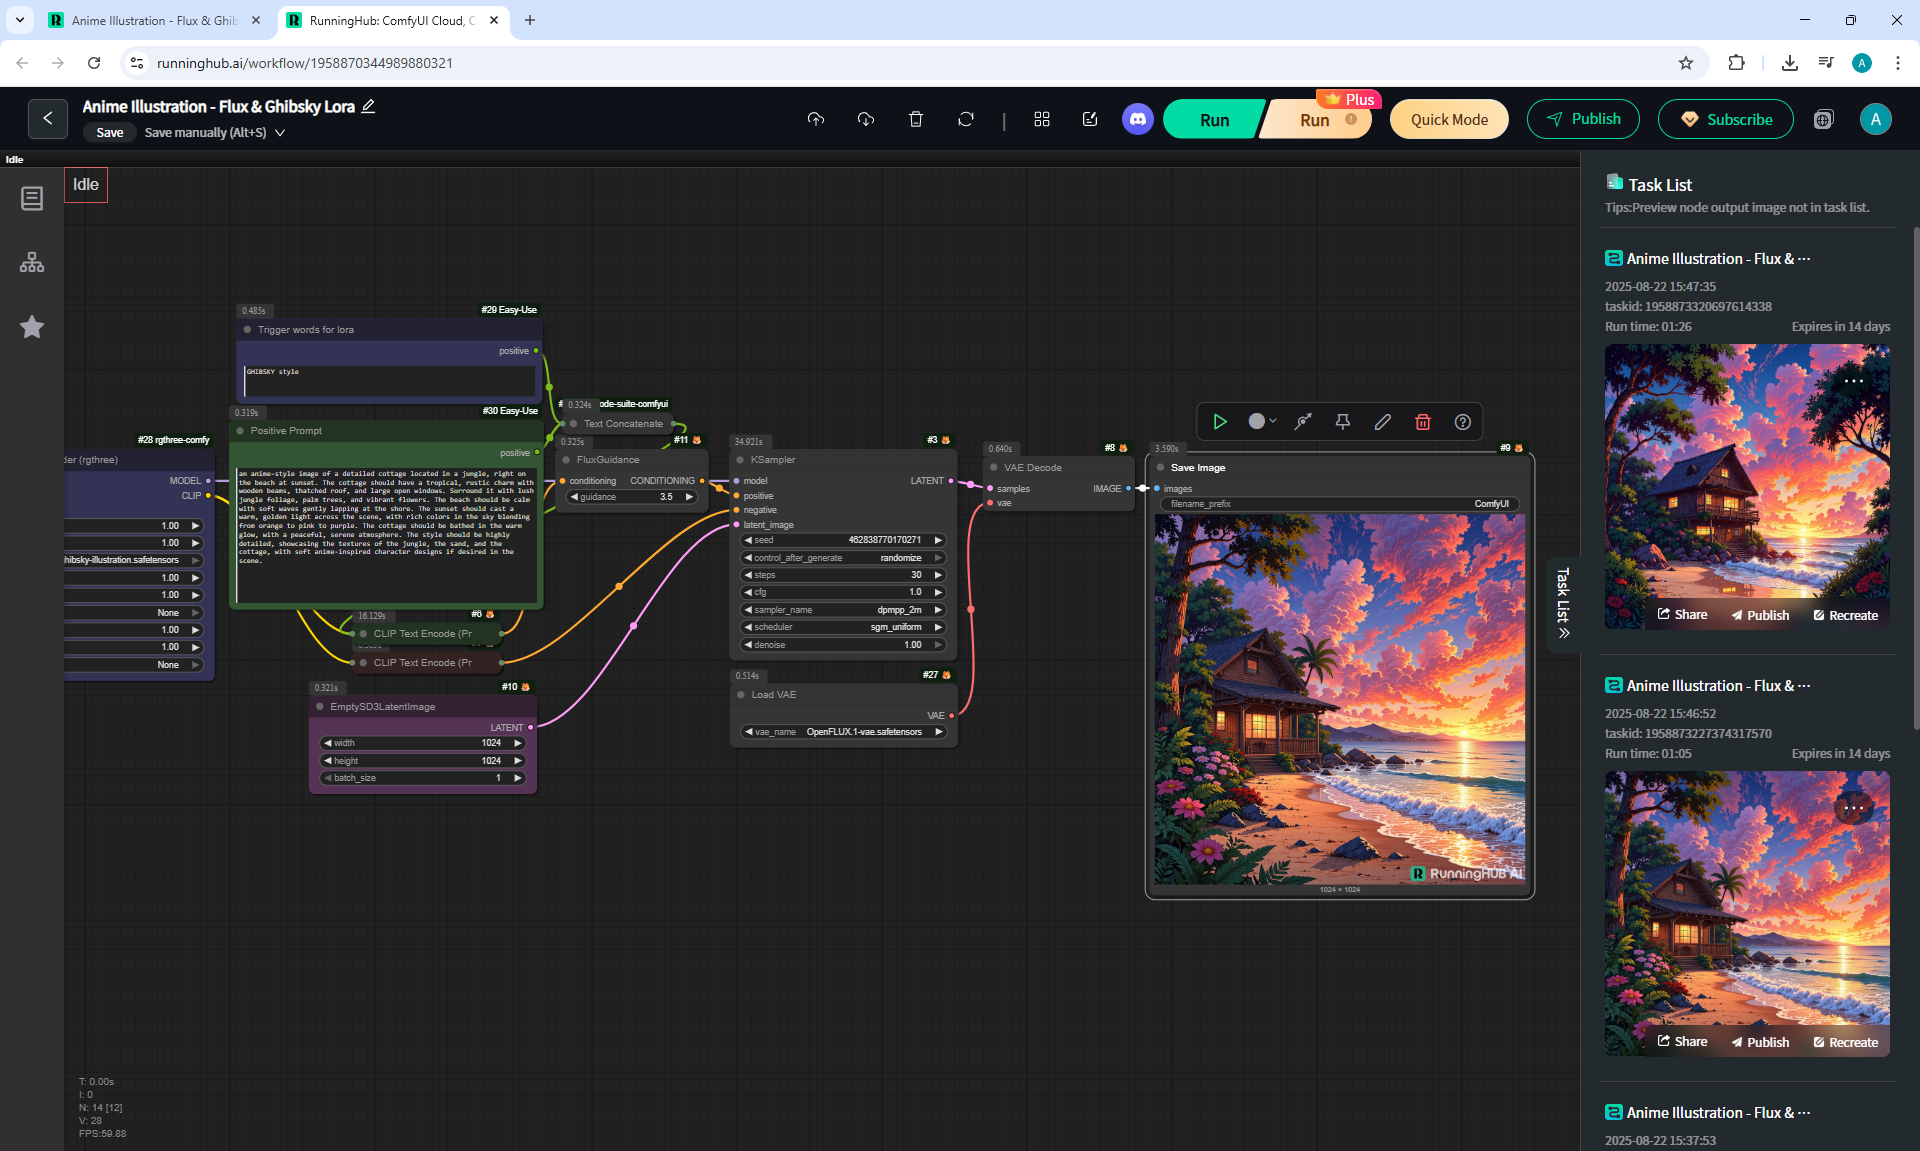This screenshot has width=1920, height=1151.
Task: Open a new browser tab
Action: (530, 20)
